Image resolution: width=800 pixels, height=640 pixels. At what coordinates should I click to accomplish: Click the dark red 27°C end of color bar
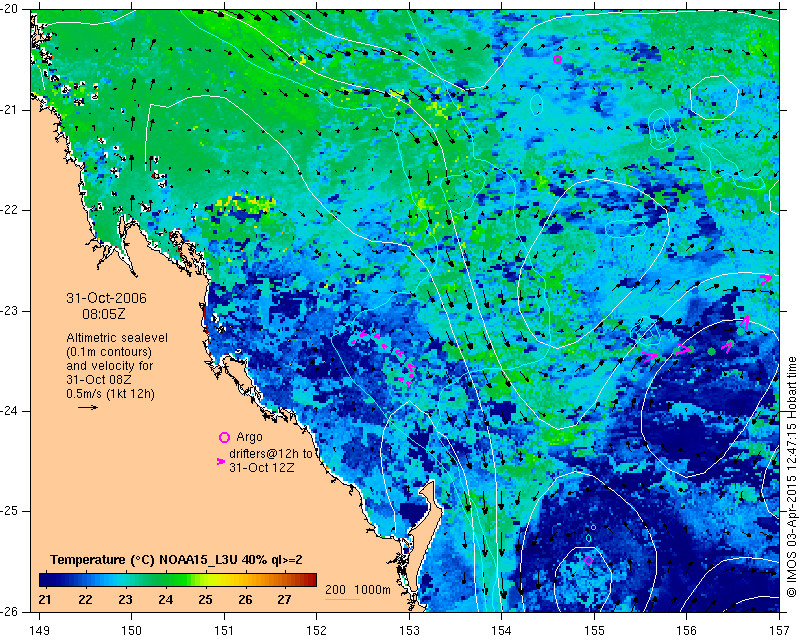[x=310, y=579]
